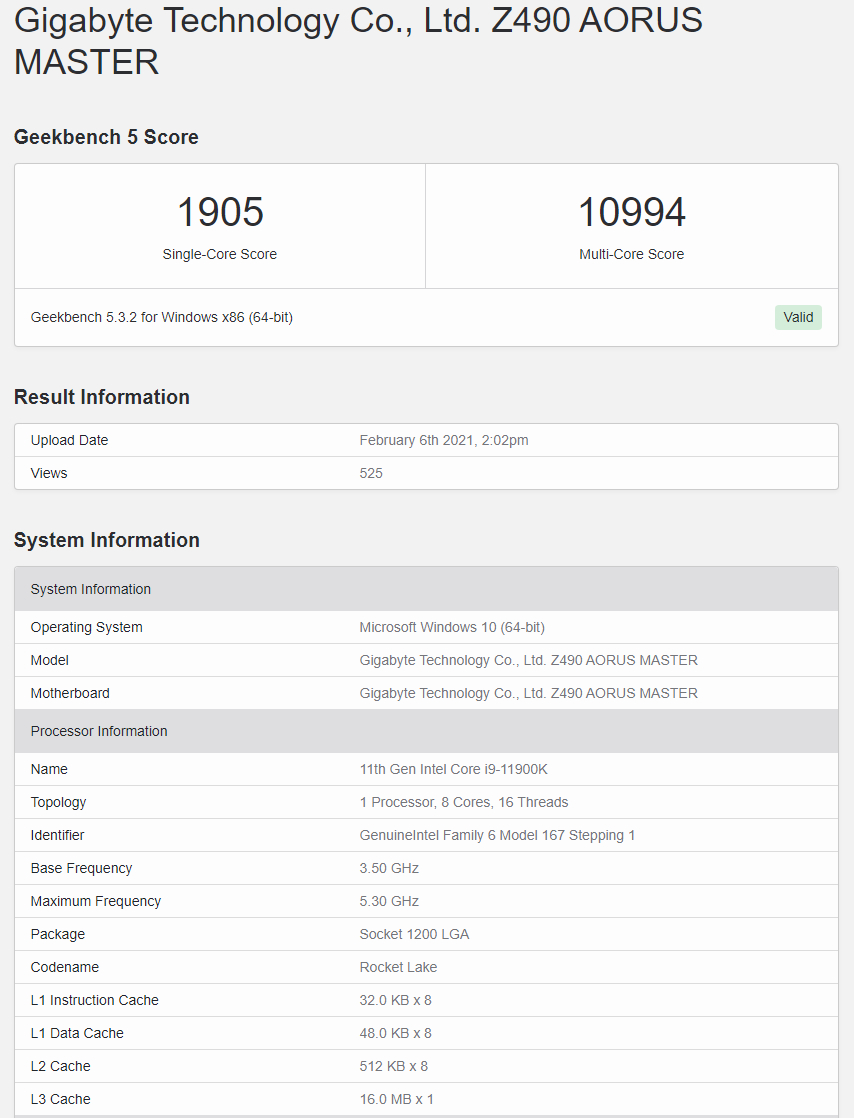854x1118 pixels.
Task: Click the page title Z490 AORUS MASTER heading
Action: (x=358, y=40)
